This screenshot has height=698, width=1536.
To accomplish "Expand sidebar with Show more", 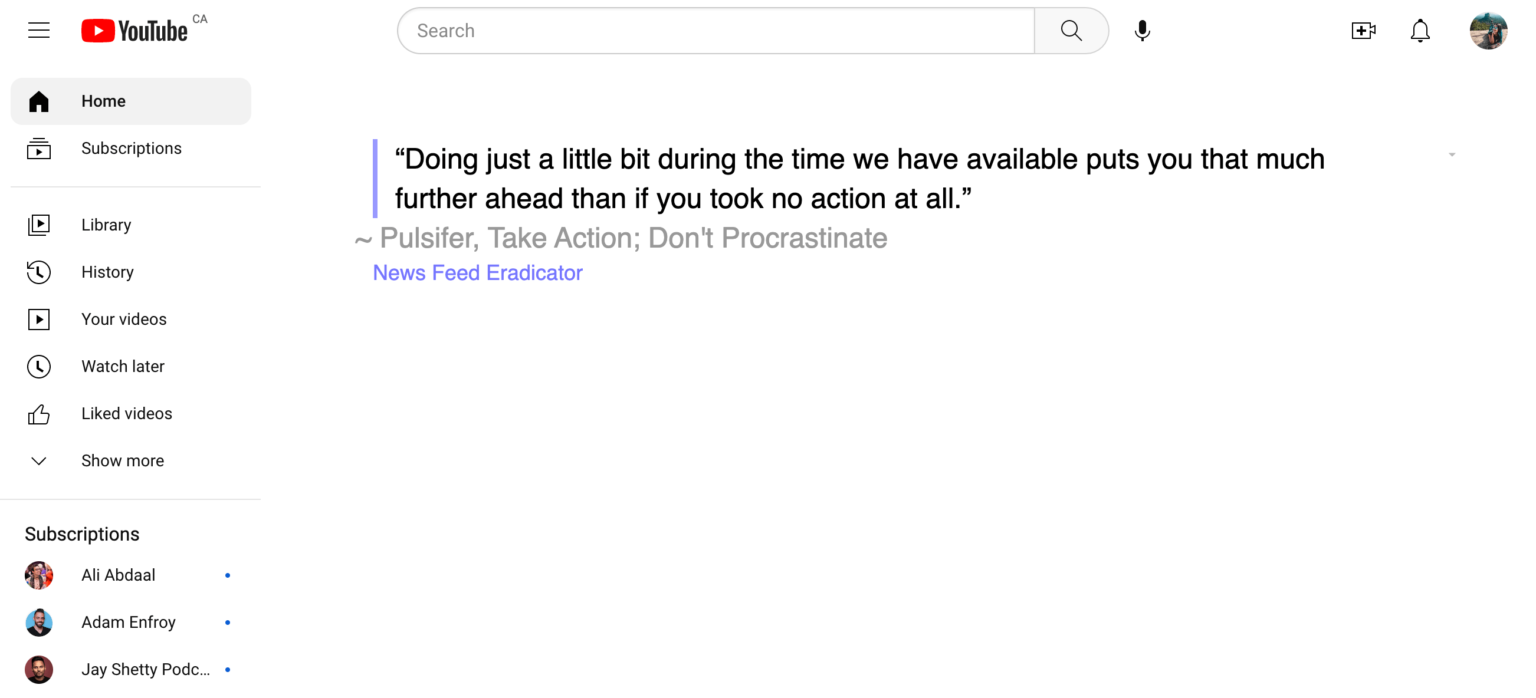I will [x=122, y=461].
